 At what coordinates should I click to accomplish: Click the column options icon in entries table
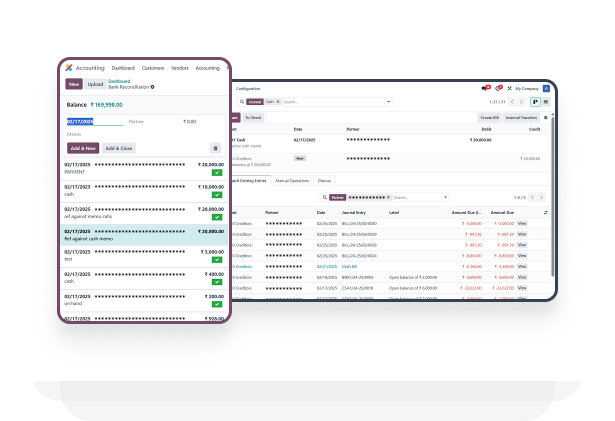(x=545, y=212)
